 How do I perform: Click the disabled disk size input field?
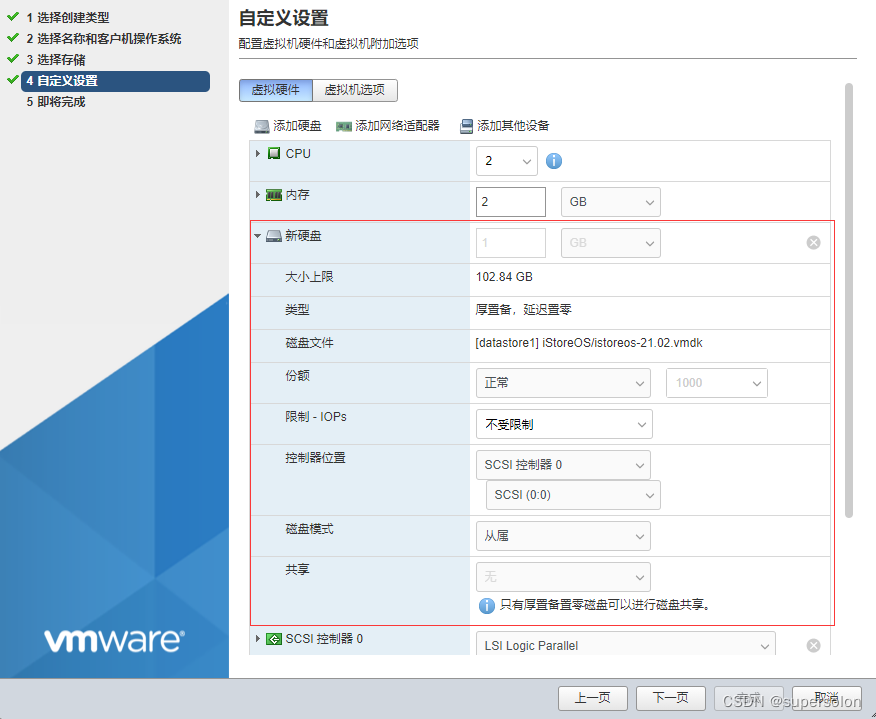(511, 243)
